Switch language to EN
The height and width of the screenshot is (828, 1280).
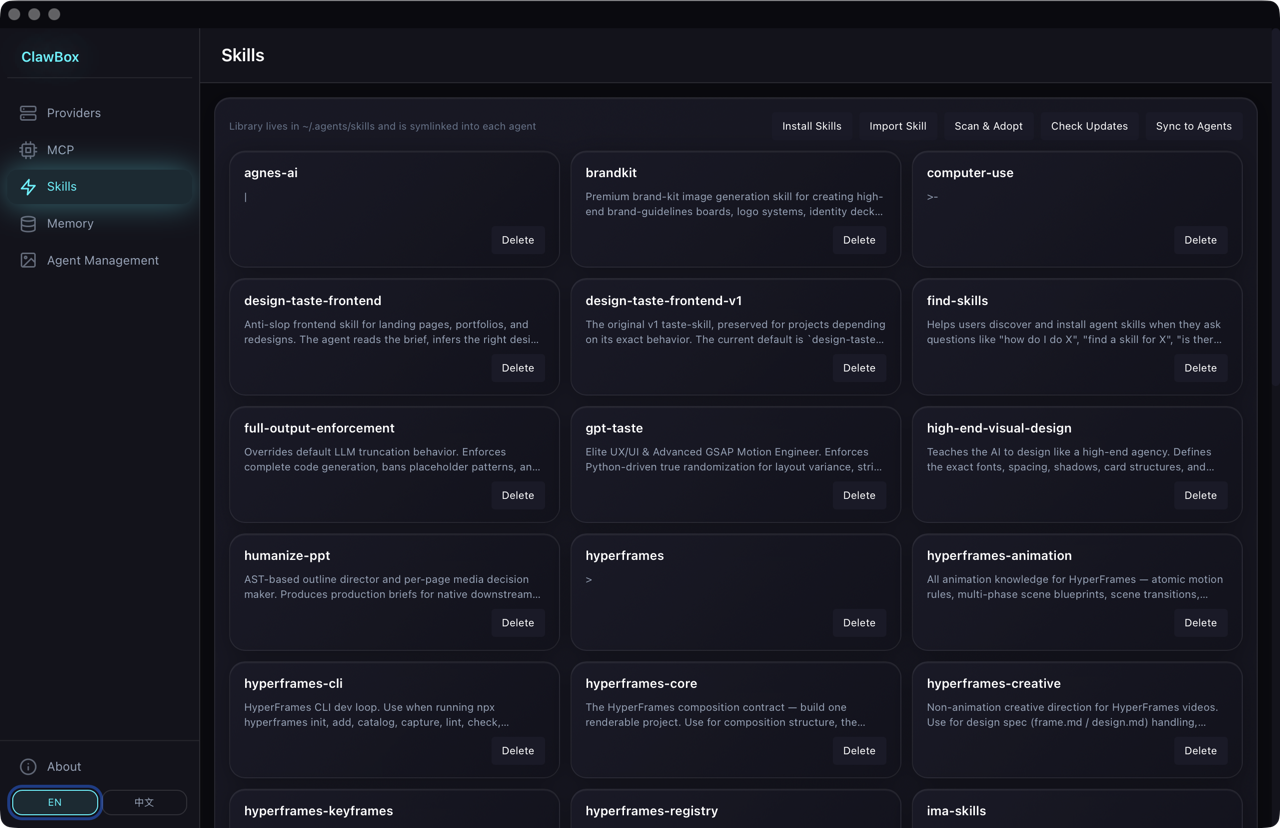tap(55, 802)
